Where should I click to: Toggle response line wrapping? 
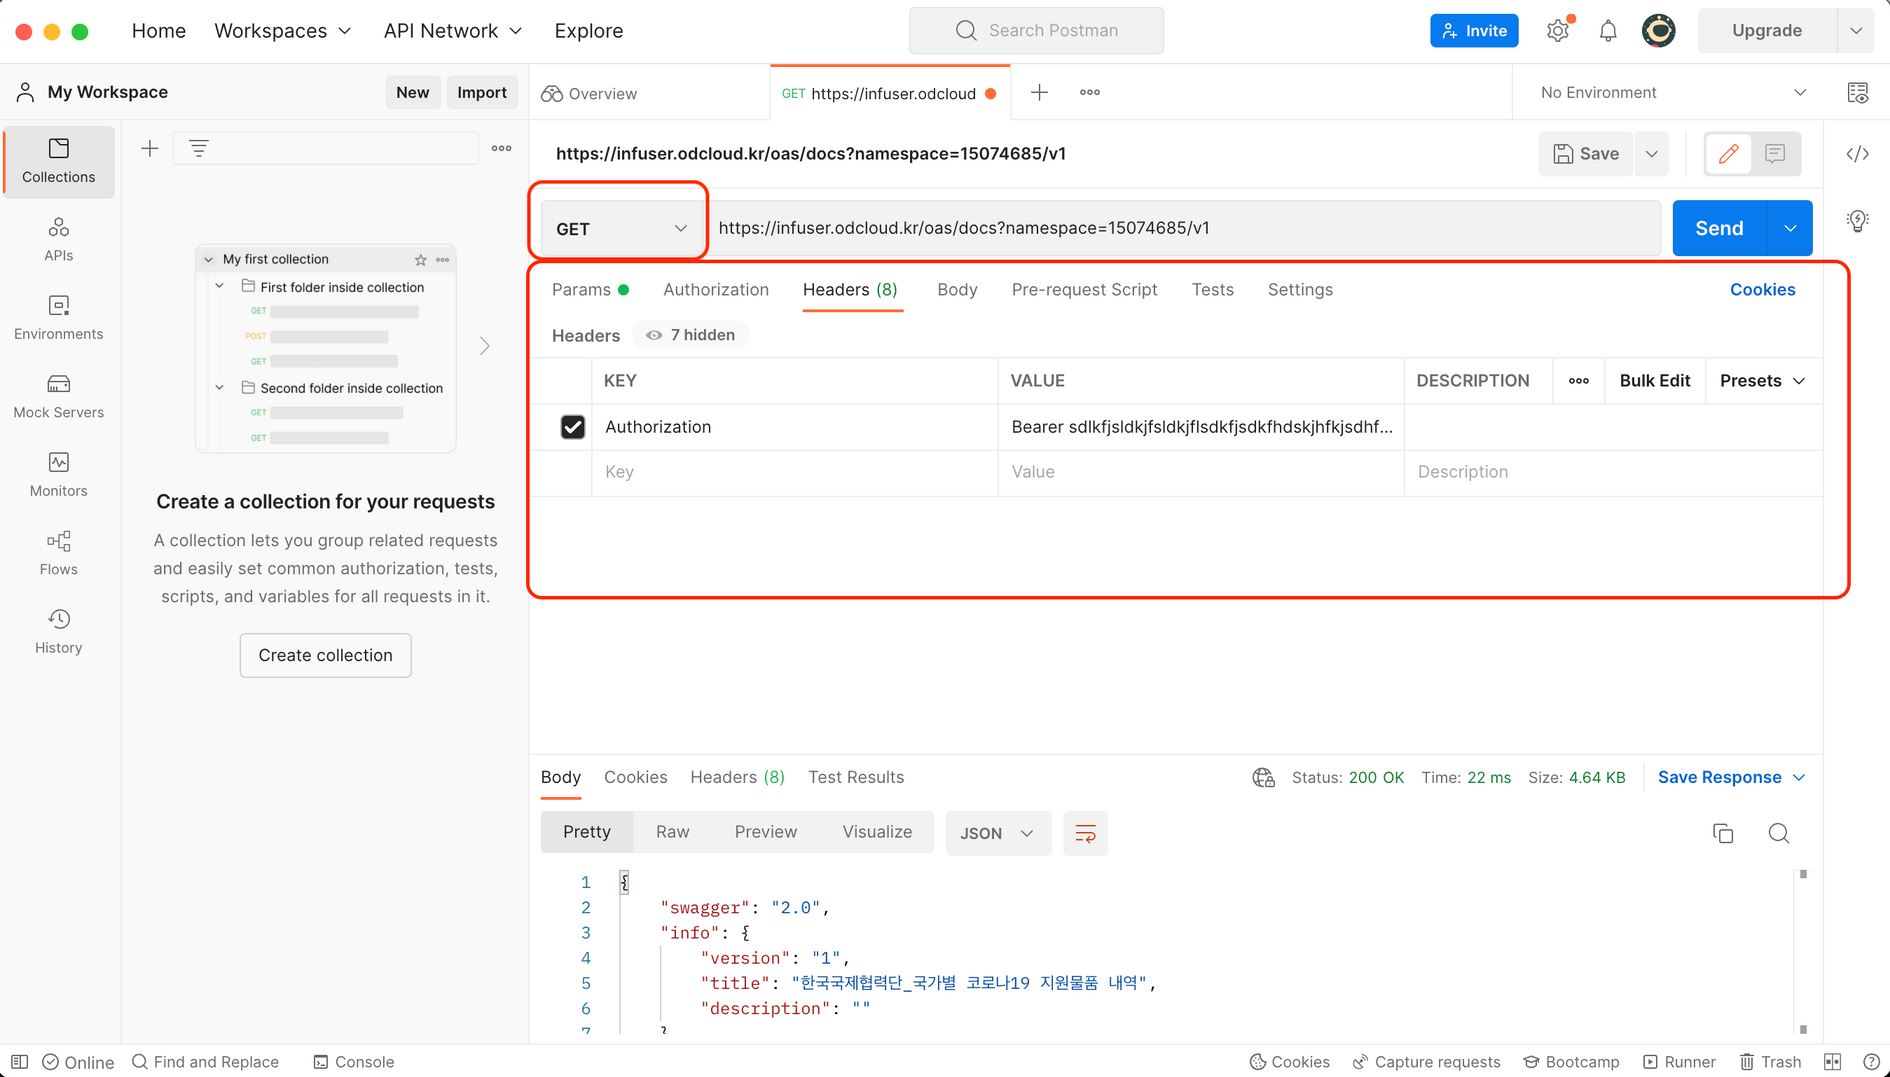pos(1085,834)
